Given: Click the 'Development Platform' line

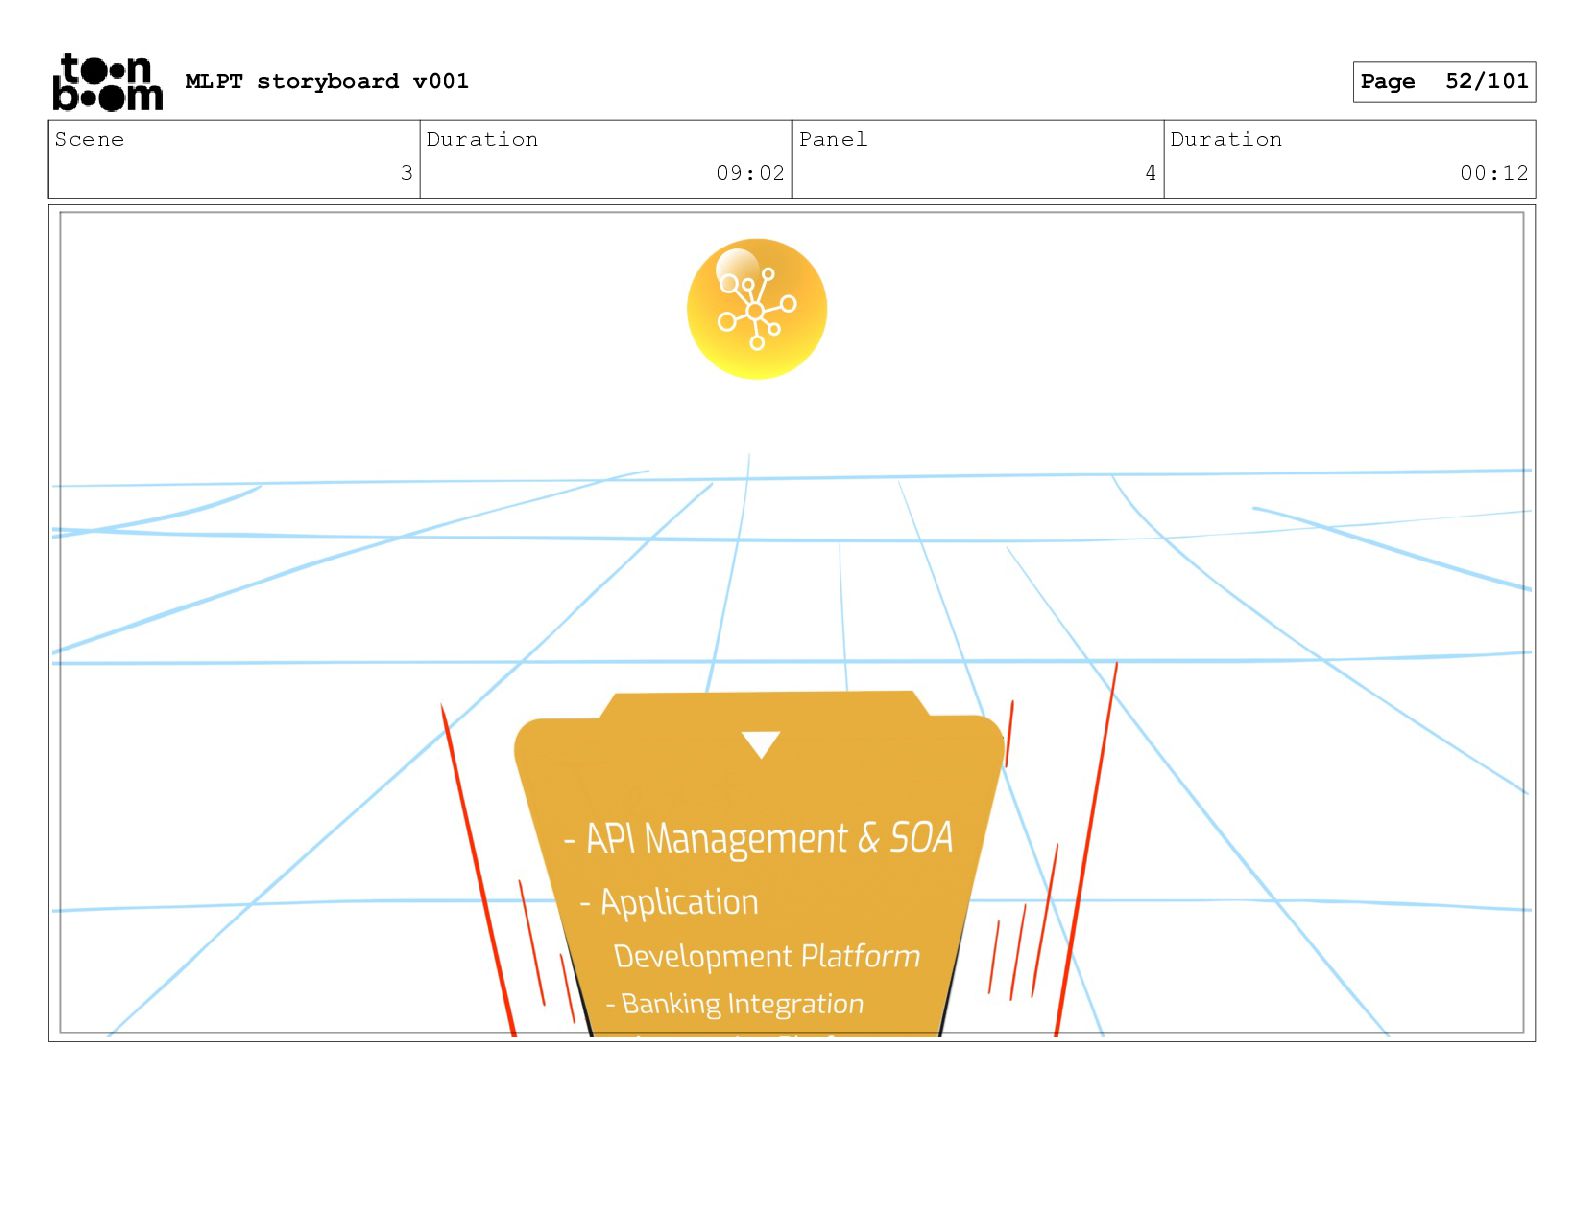Looking at the screenshot, I should coord(767,956).
